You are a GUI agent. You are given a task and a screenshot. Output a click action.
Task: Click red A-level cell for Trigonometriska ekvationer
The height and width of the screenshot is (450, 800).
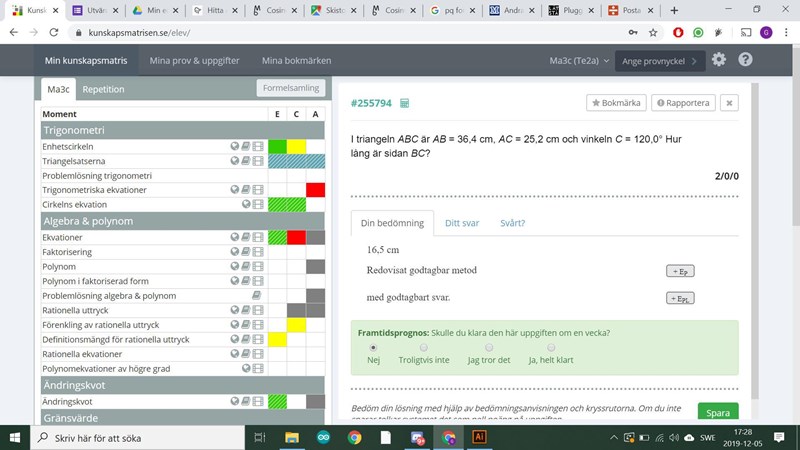(x=315, y=190)
